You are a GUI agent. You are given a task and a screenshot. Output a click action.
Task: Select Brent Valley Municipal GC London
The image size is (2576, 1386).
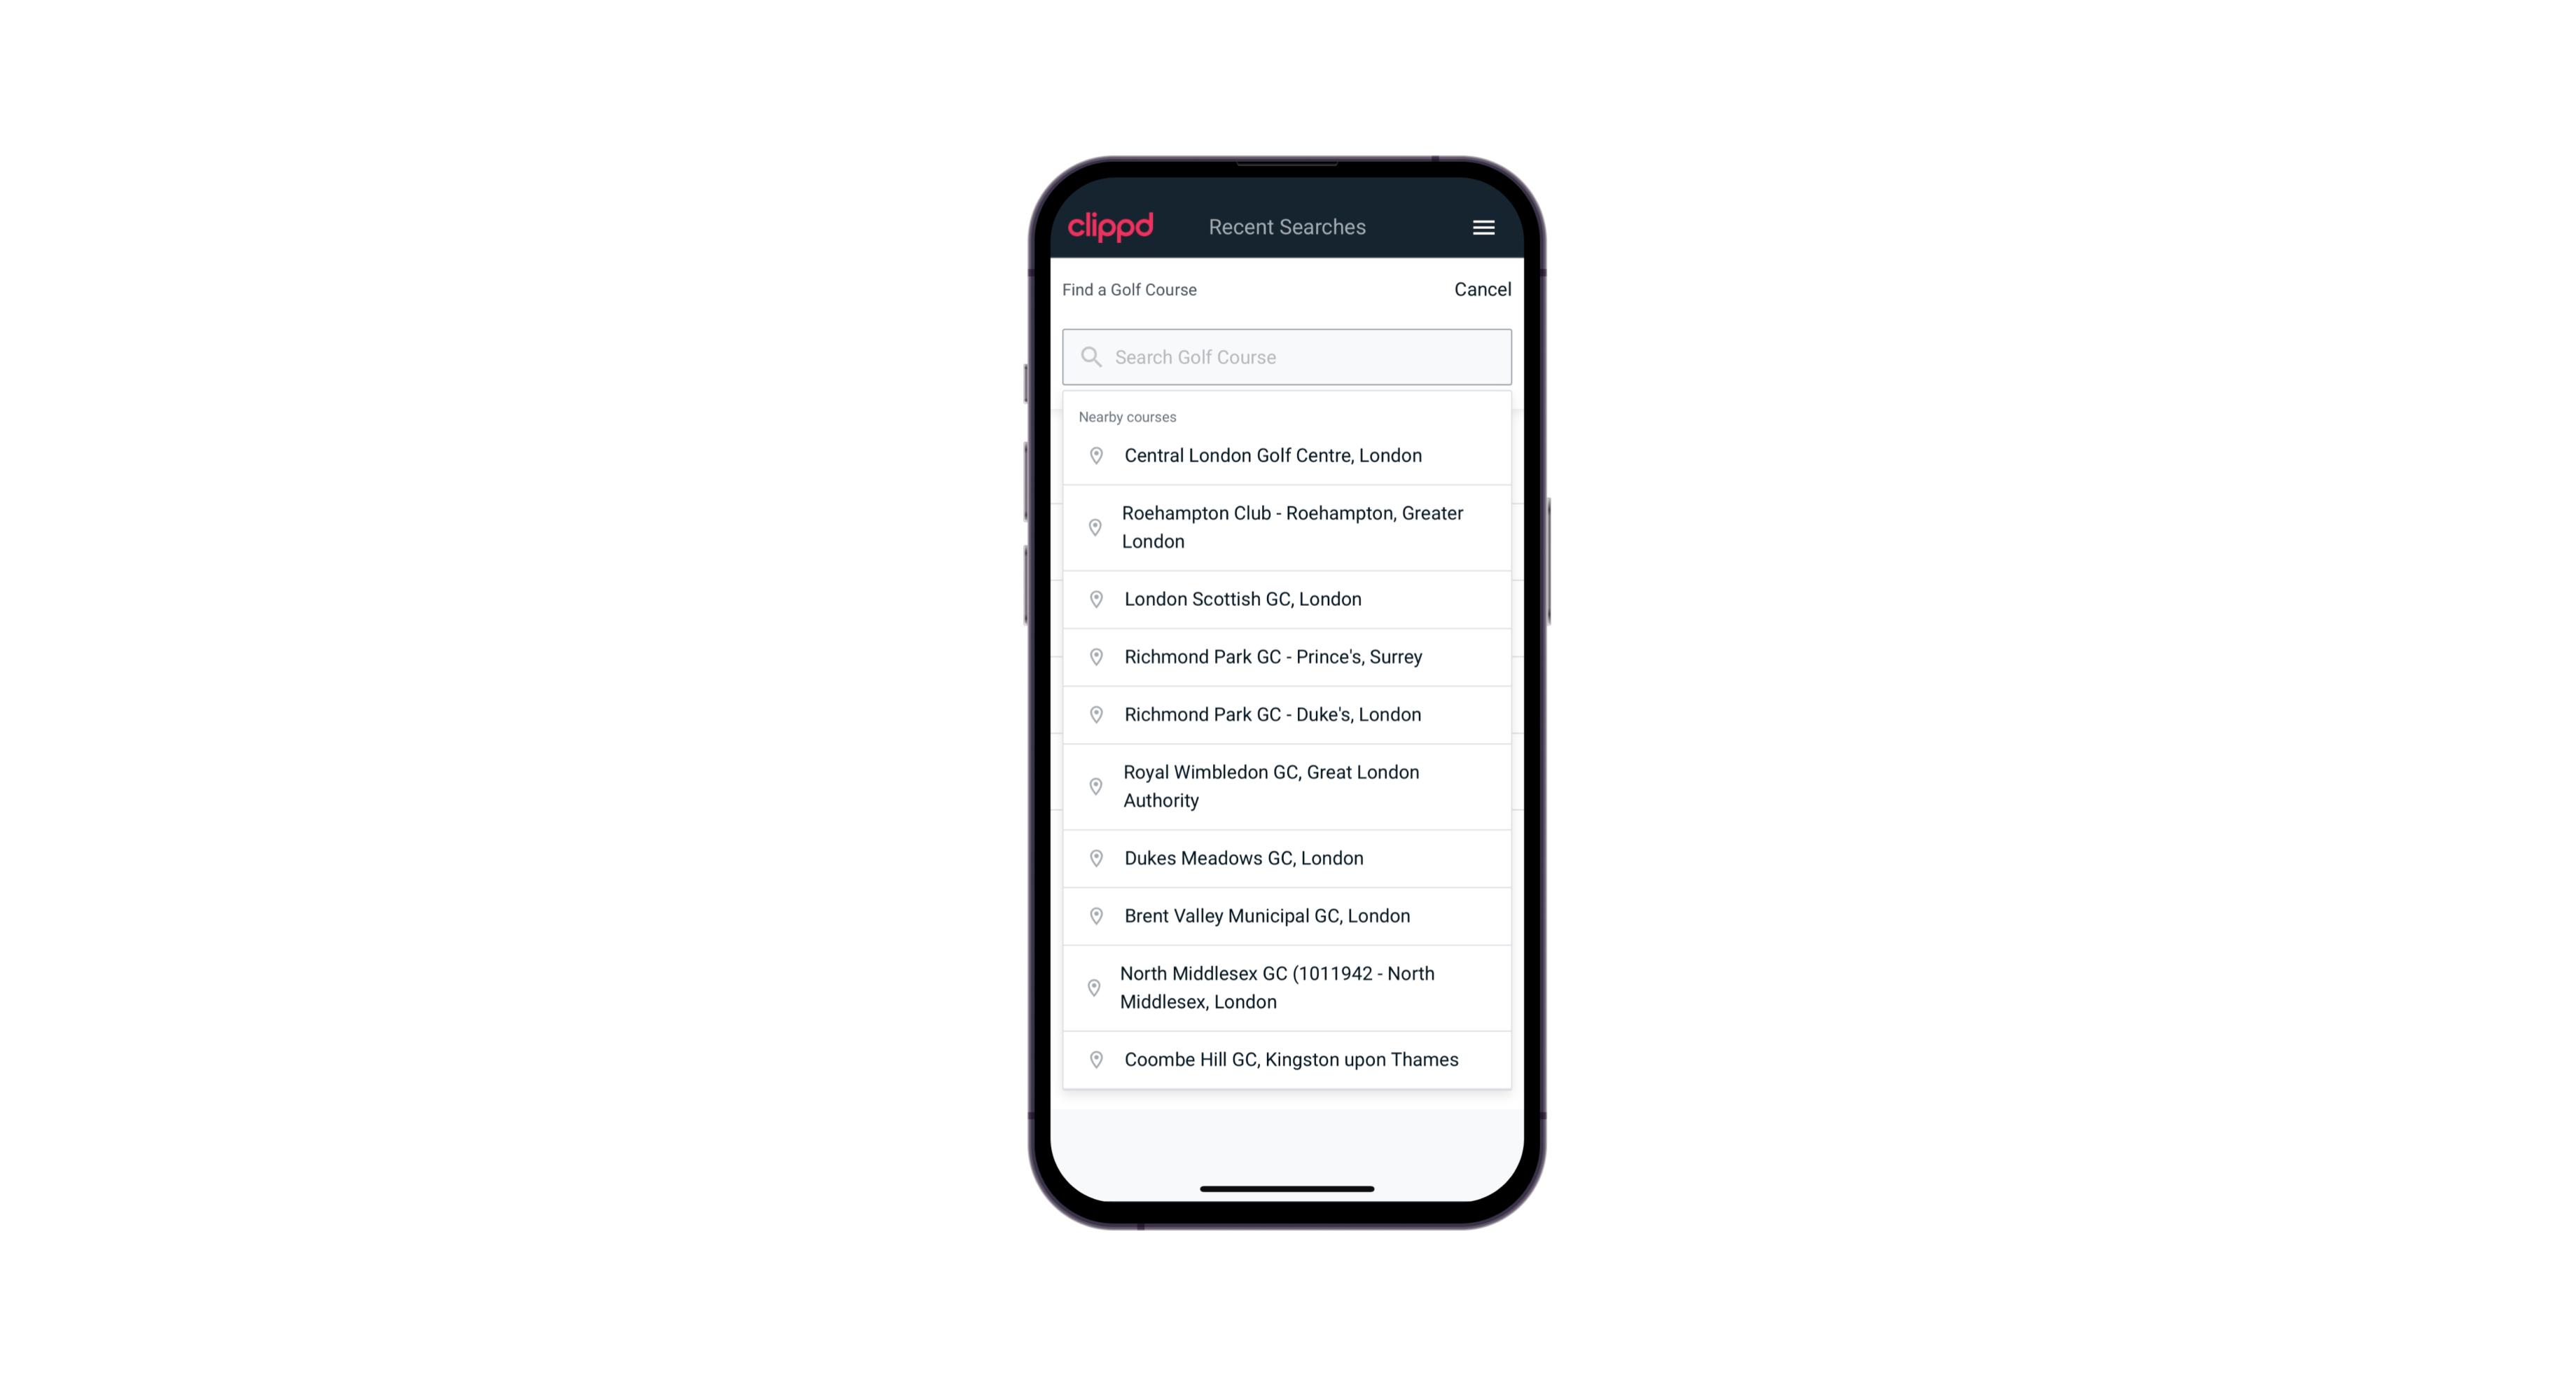tap(1287, 915)
